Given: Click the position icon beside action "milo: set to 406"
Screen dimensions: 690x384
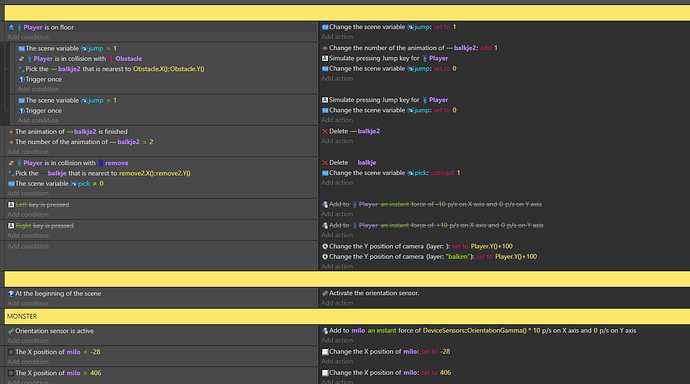Looking at the screenshot, I should 325,373.
